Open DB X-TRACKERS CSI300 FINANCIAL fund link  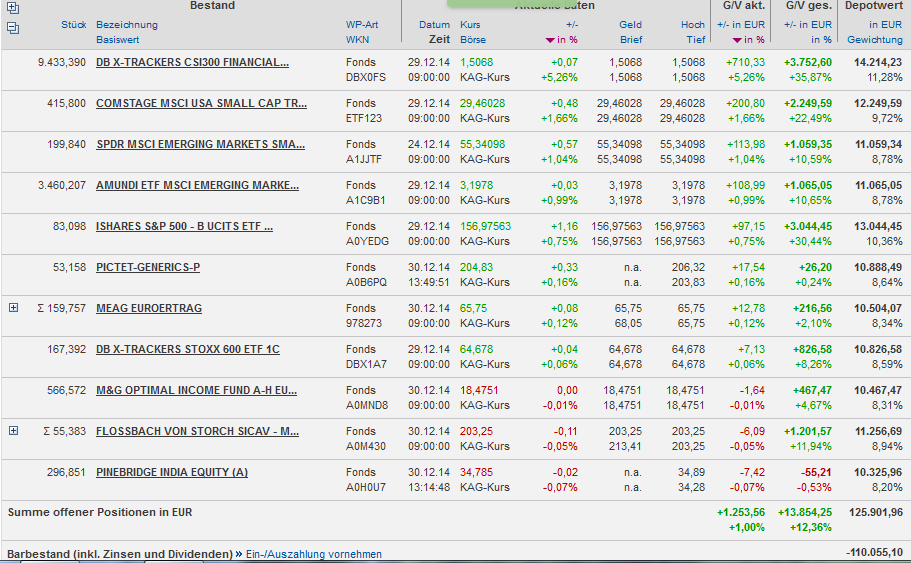point(192,62)
